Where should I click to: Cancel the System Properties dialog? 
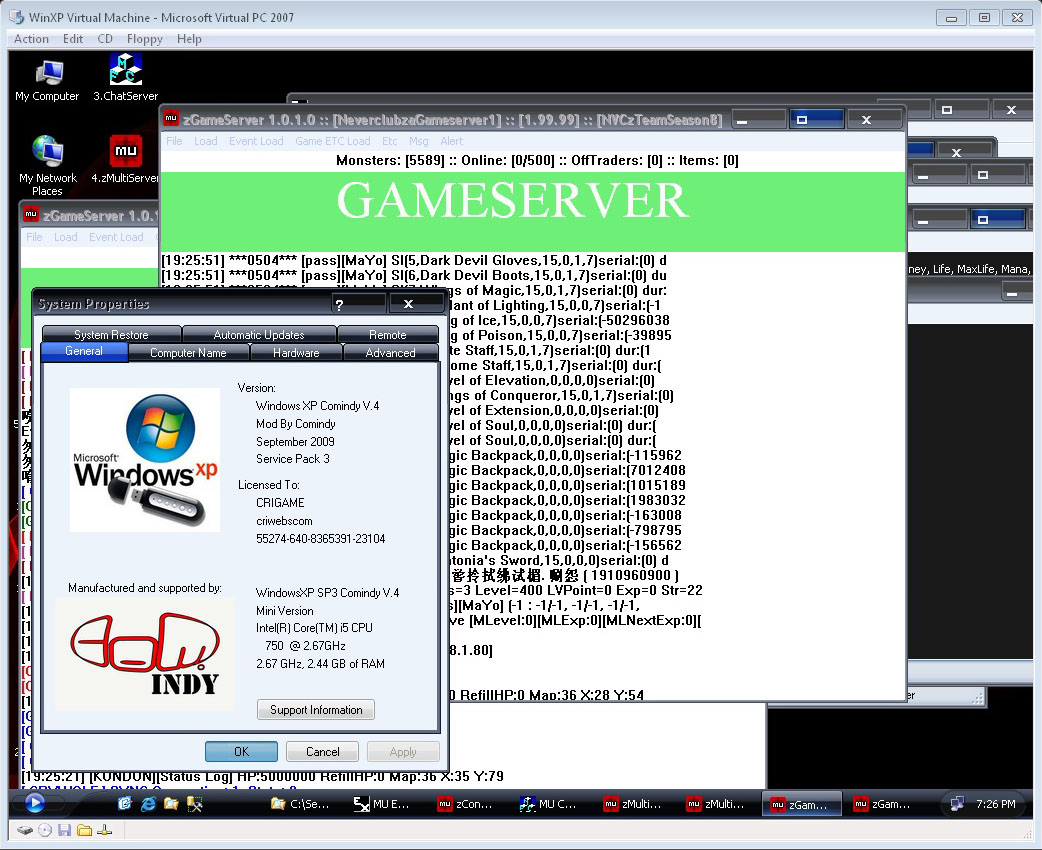click(322, 752)
